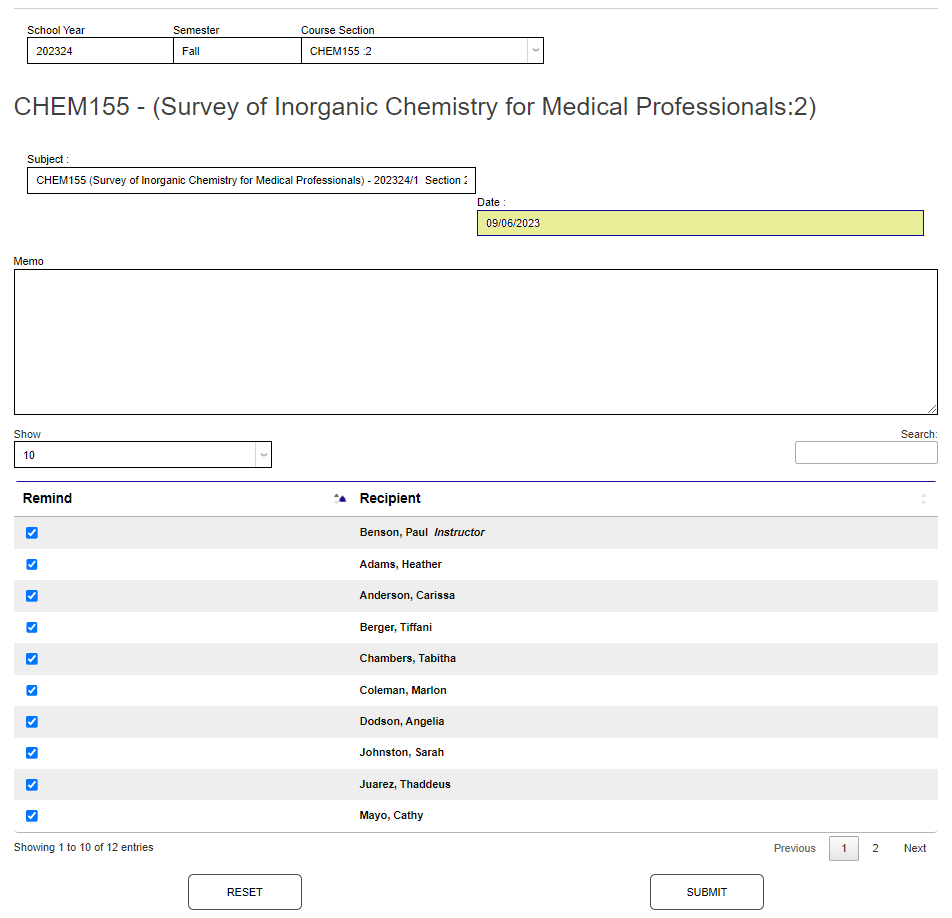Sort table by Recipient column arrow
The image size is (952, 918).
[x=923, y=498]
